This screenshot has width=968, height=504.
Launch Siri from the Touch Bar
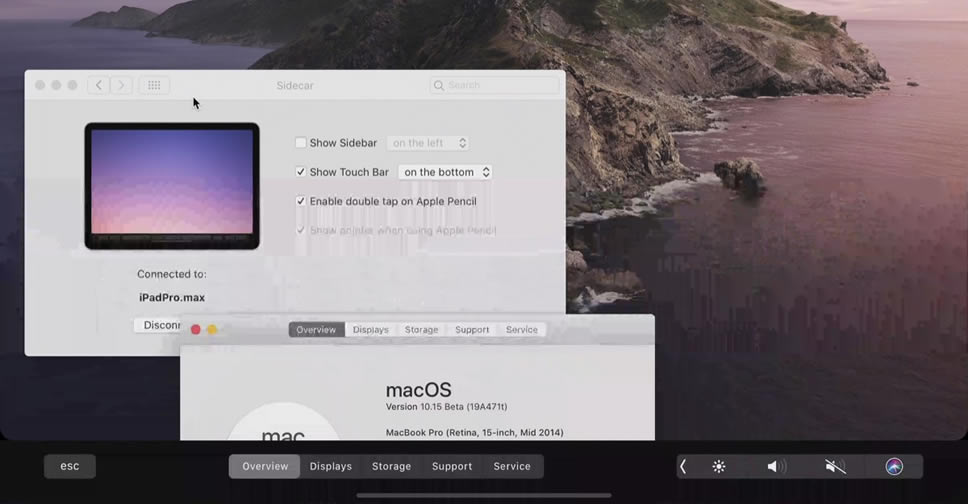(894, 466)
